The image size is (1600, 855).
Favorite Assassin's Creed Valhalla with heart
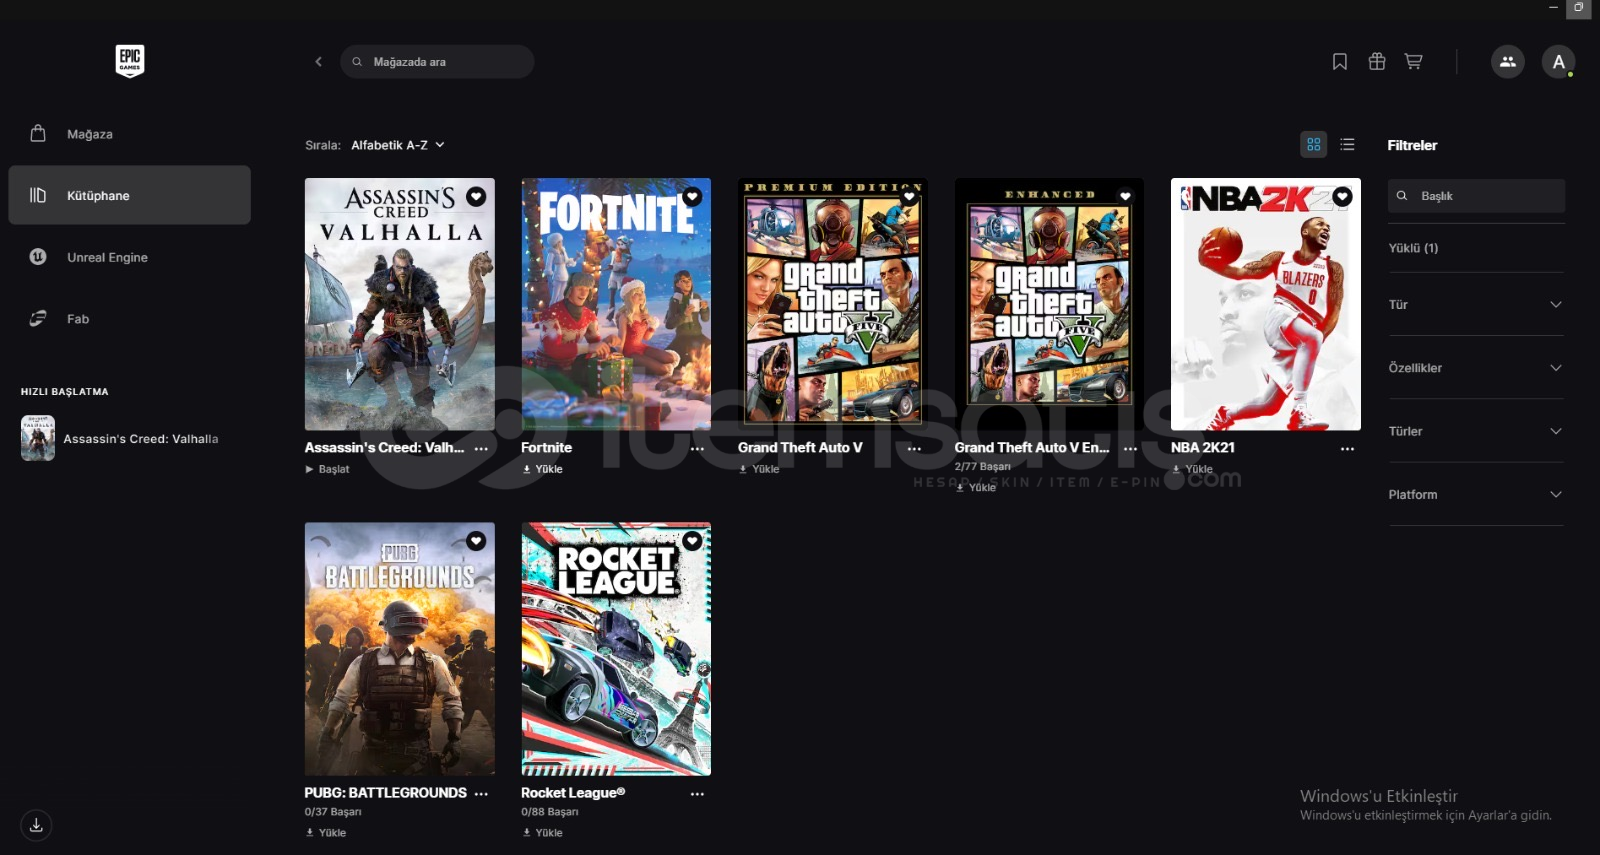point(476,197)
